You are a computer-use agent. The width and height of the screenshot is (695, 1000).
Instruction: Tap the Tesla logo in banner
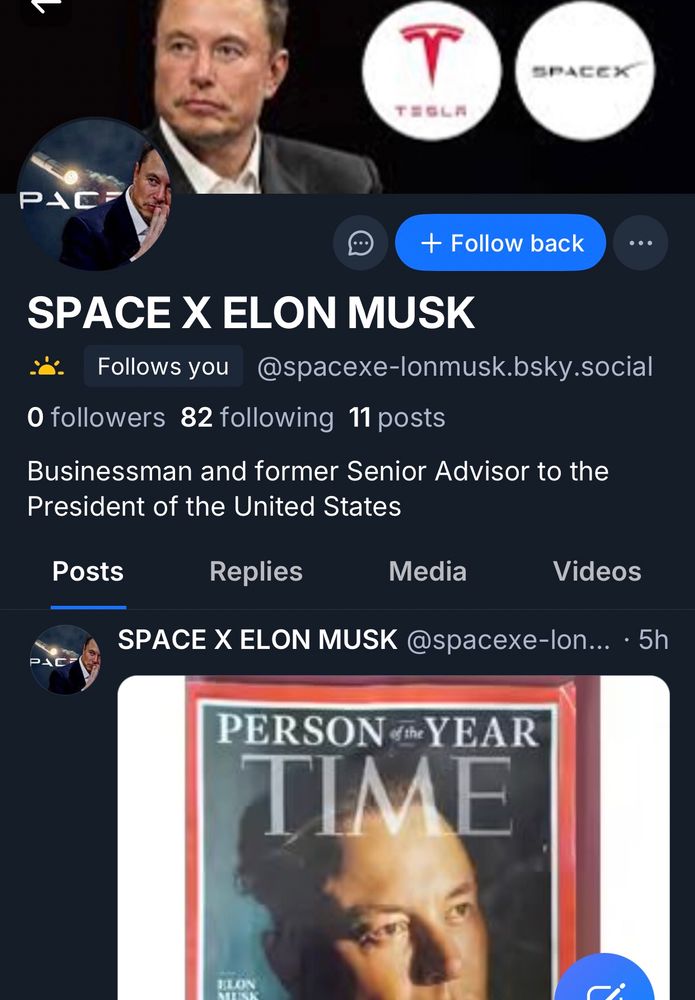coord(432,70)
